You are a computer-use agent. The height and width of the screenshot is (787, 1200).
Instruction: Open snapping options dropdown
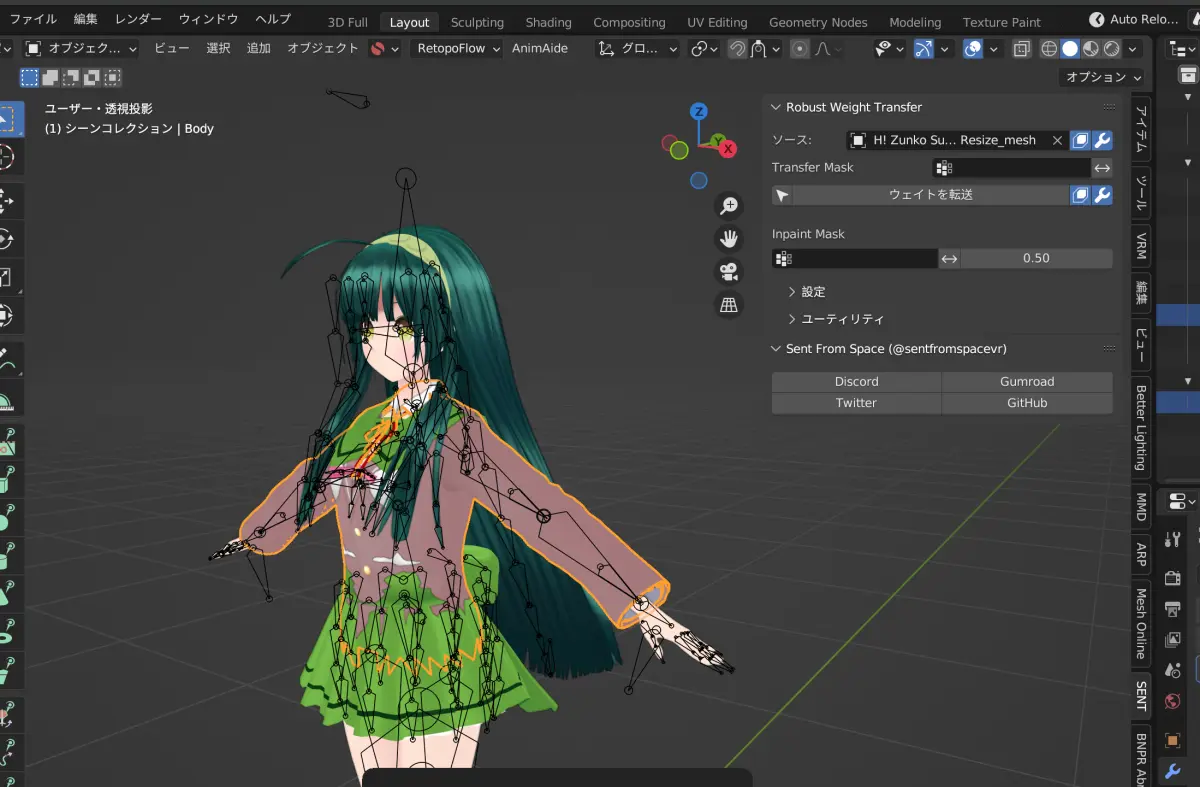click(x=765, y=48)
